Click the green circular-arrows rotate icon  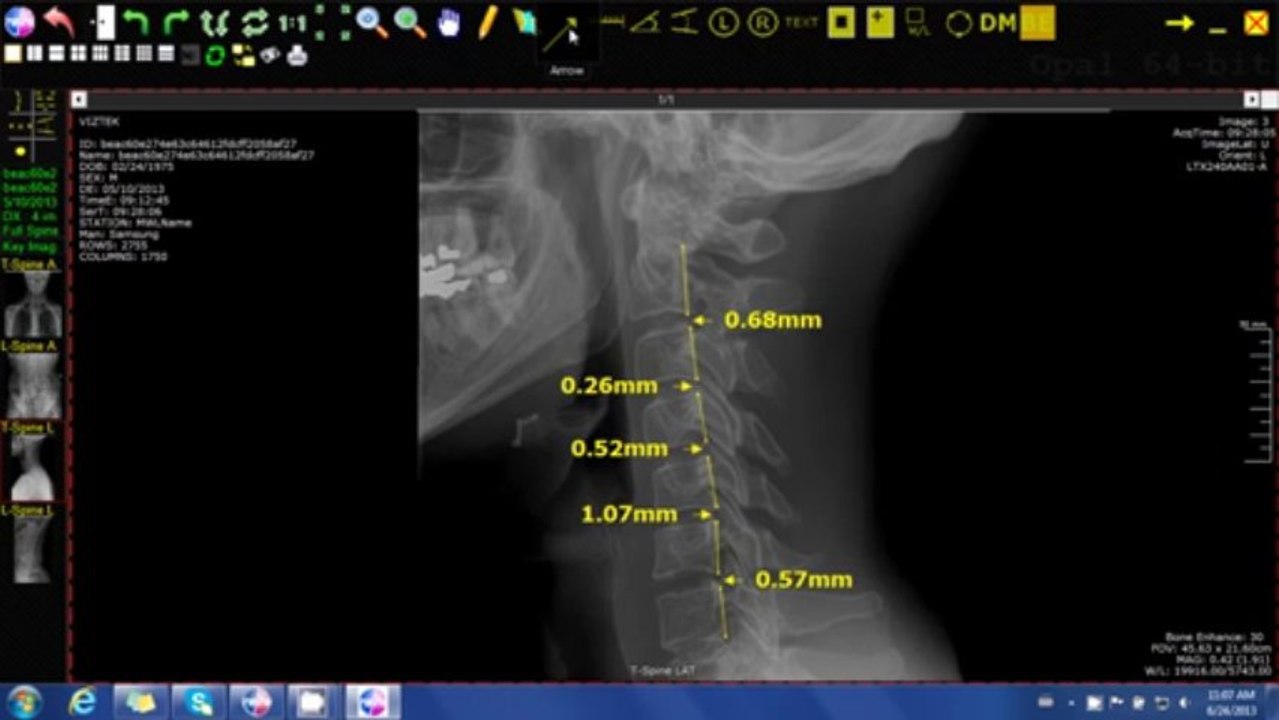coord(255,22)
